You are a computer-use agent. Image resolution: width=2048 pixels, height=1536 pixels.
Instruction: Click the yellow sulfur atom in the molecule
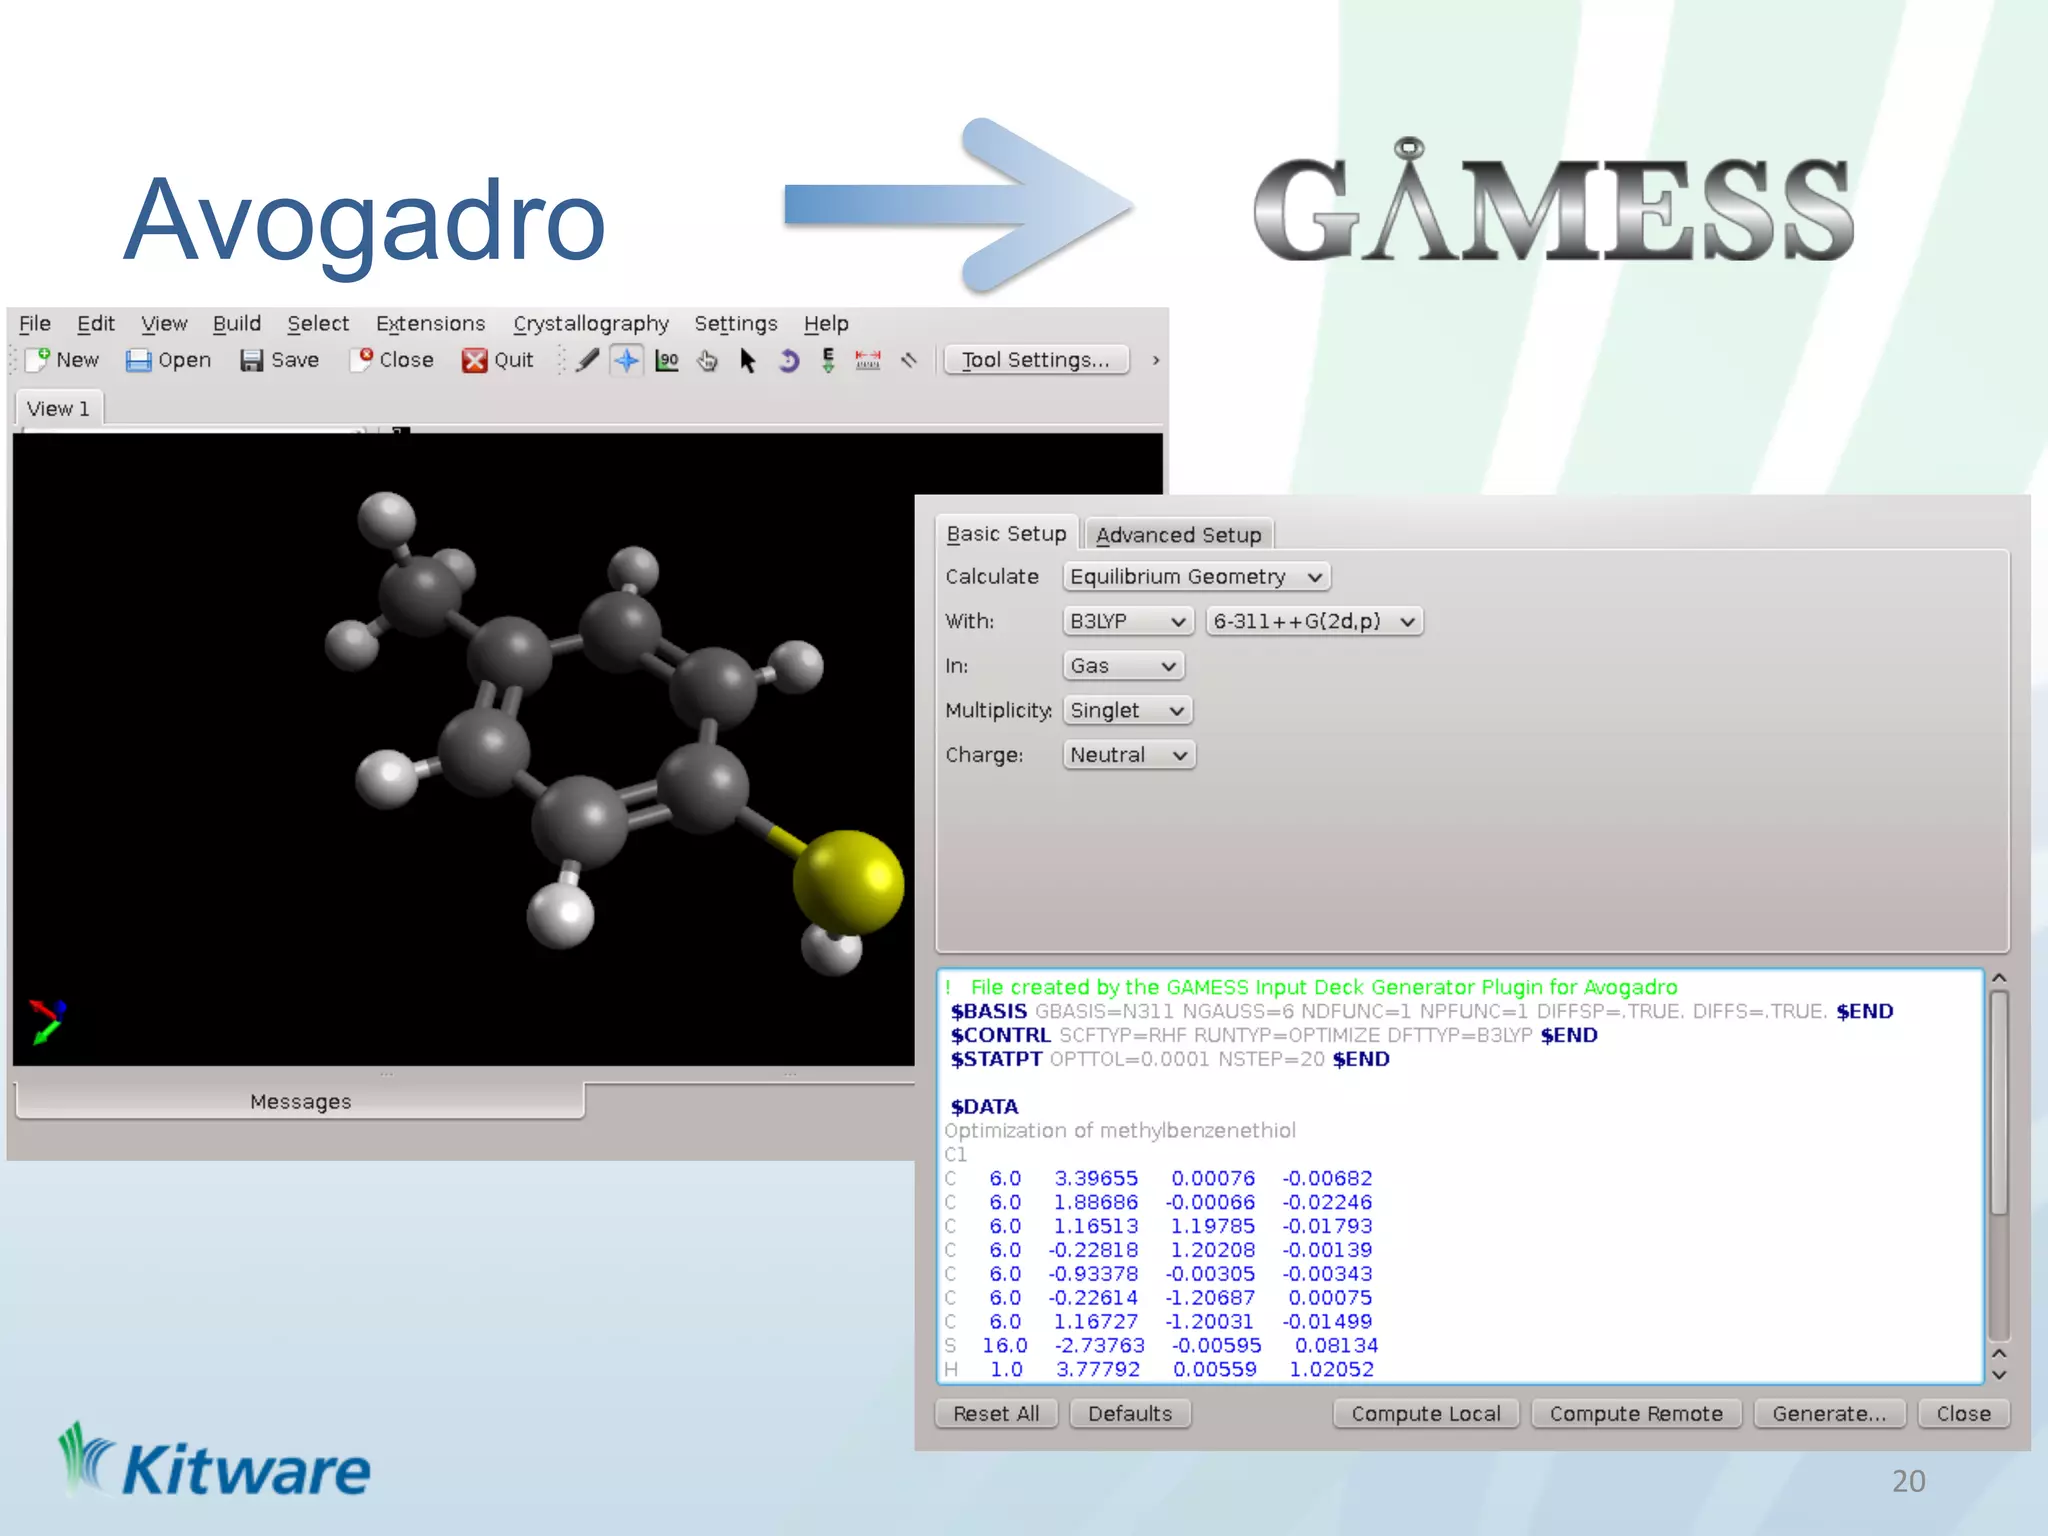(x=849, y=882)
